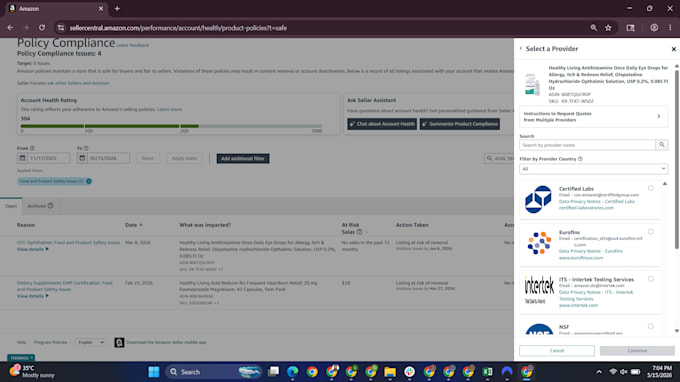Screen dimensions: 680x382
Task: Click browser zoom magnifier icon
Action: pos(593,28)
